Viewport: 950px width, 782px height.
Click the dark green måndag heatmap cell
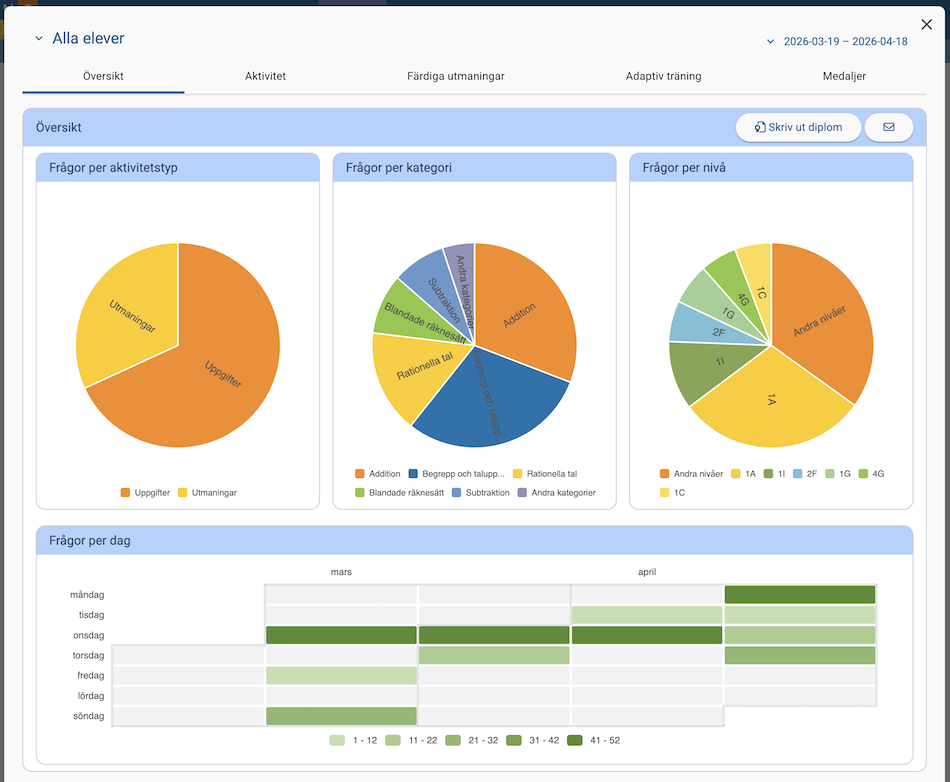point(800,594)
